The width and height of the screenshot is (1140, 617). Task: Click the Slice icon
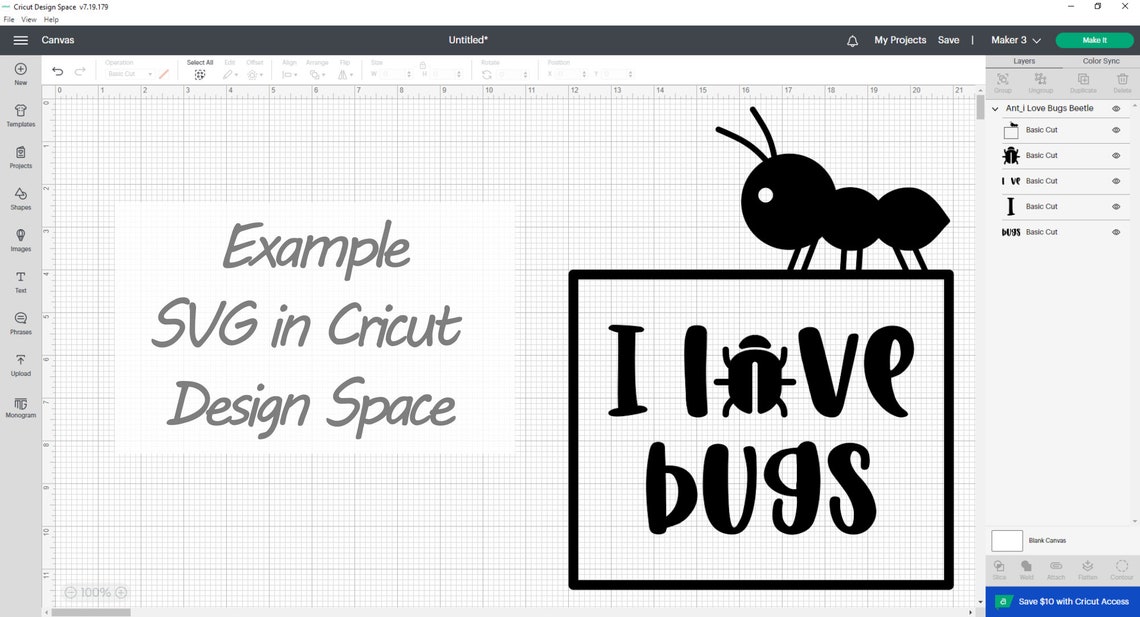(x=997, y=569)
